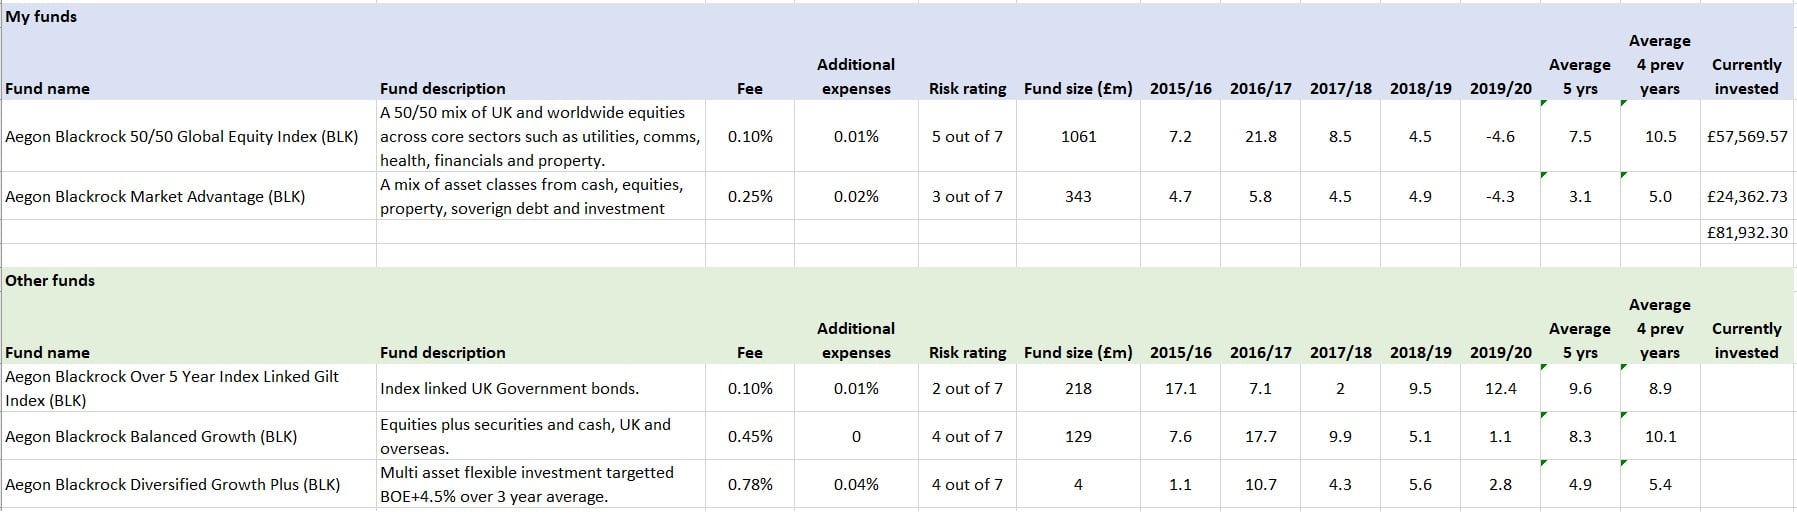Select the 0.45% fee cell

point(750,437)
